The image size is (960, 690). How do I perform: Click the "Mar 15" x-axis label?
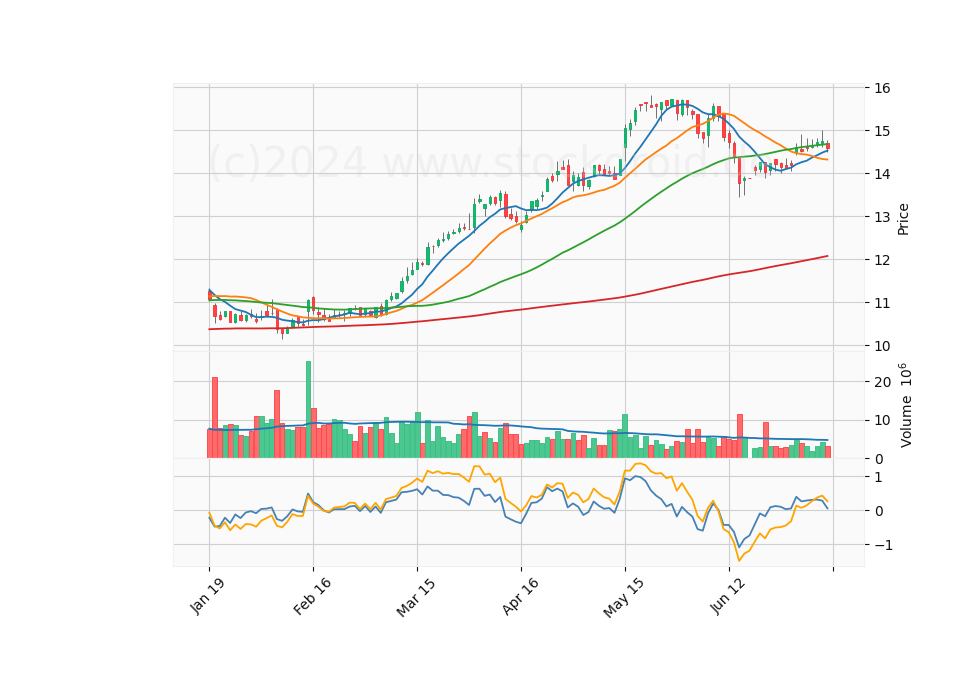(416, 597)
